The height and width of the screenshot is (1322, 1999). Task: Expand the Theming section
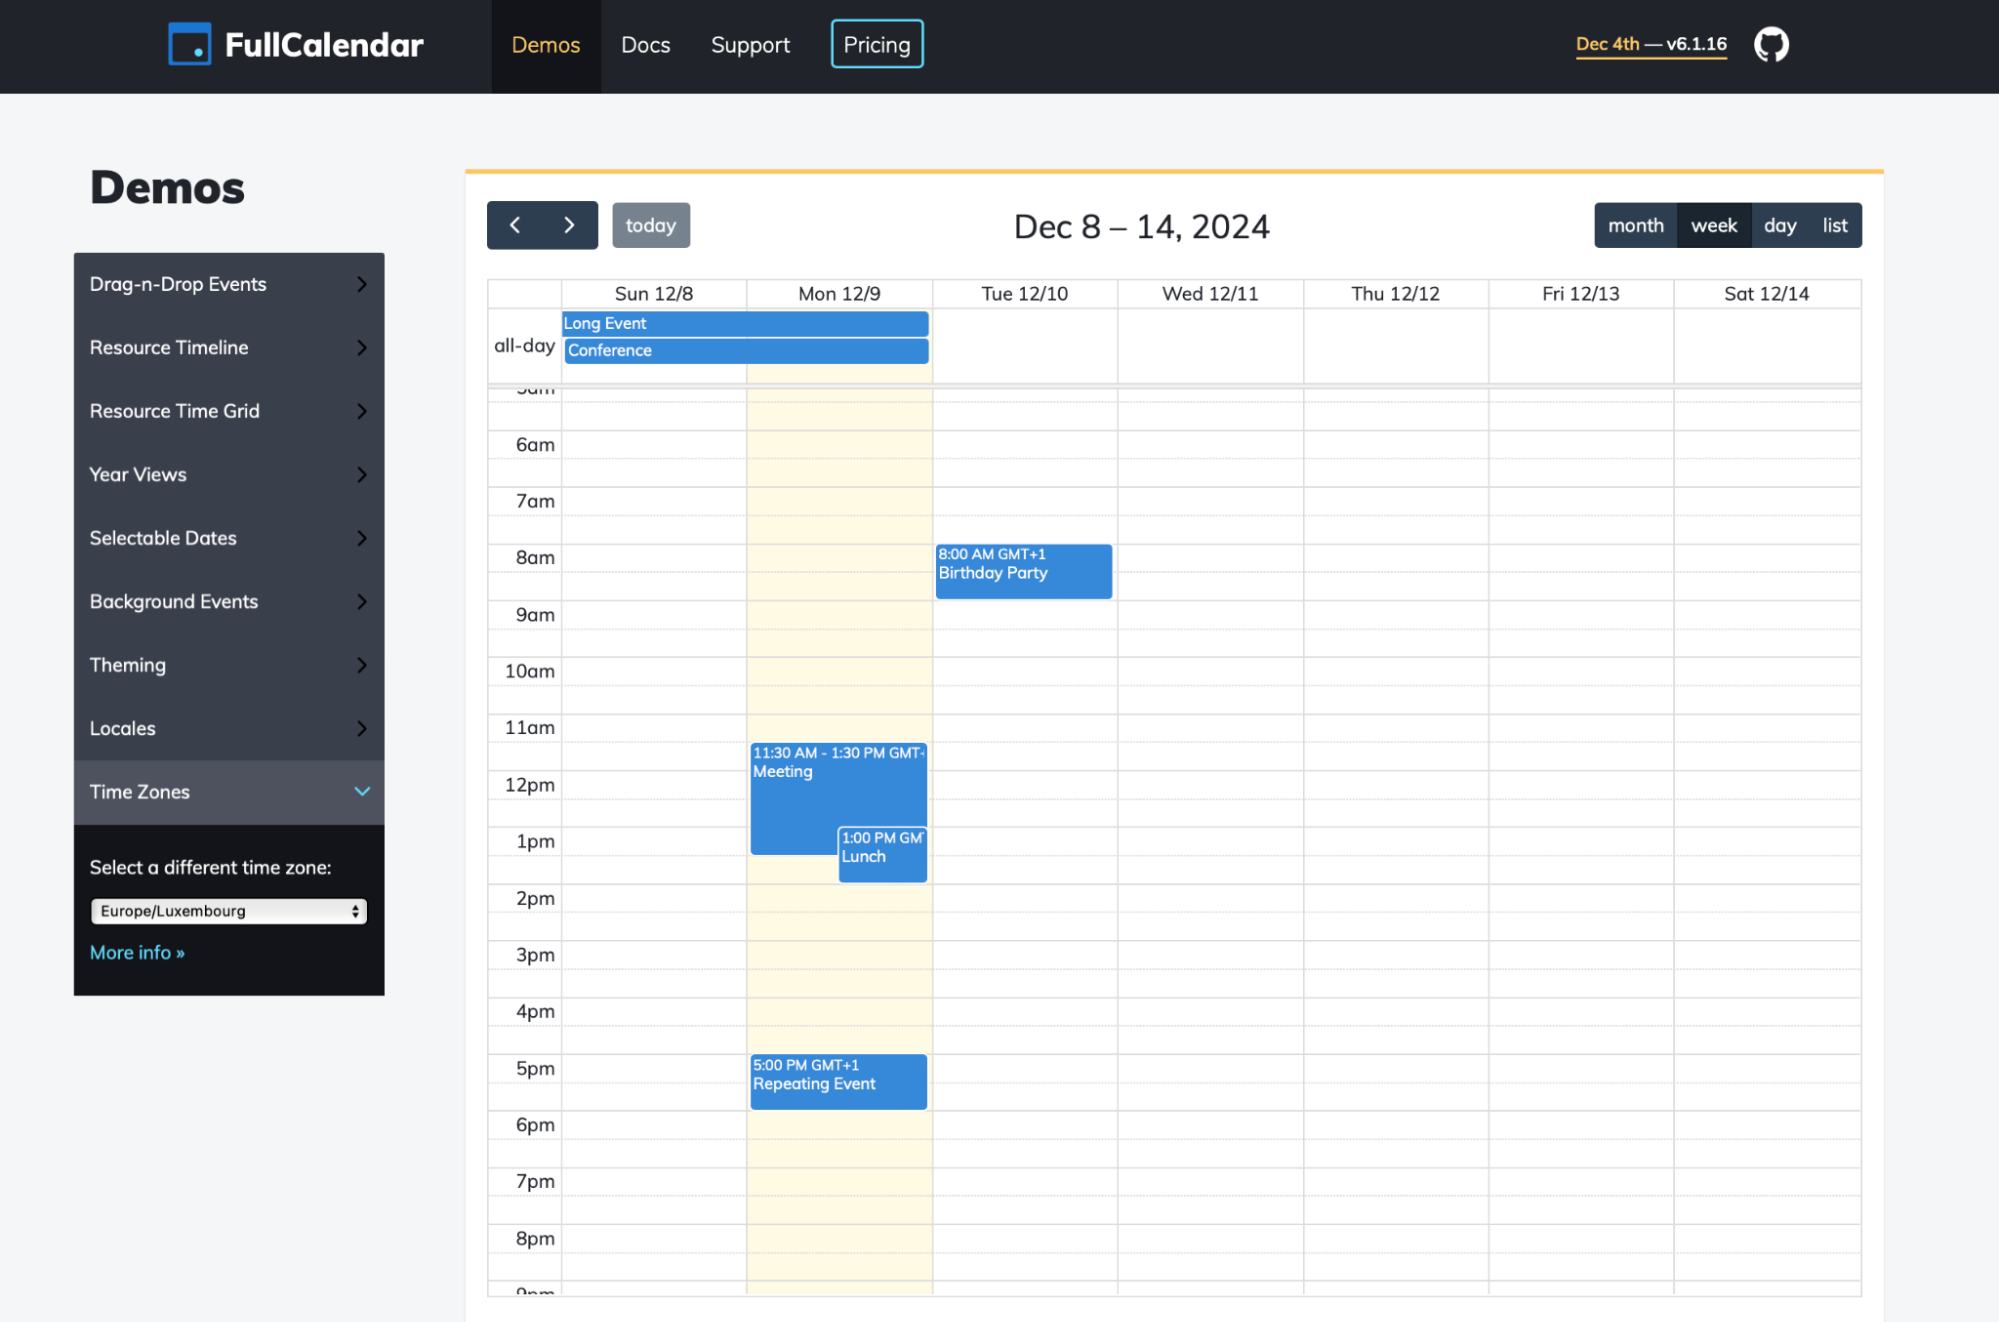point(229,664)
